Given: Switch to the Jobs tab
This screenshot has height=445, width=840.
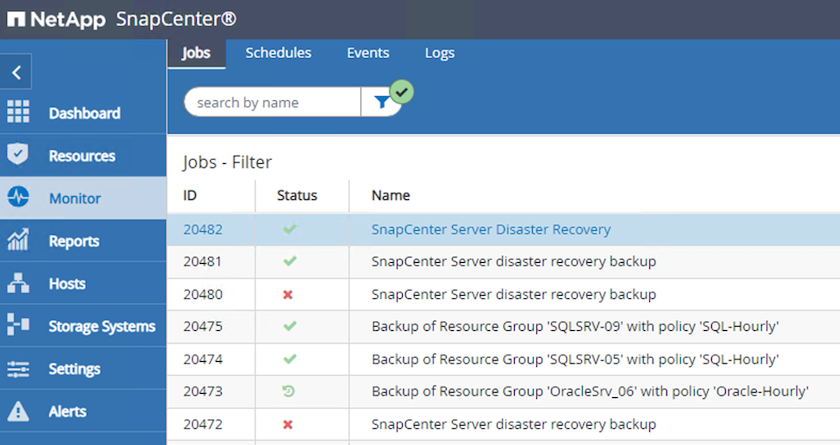Looking at the screenshot, I should click(196, 53).
